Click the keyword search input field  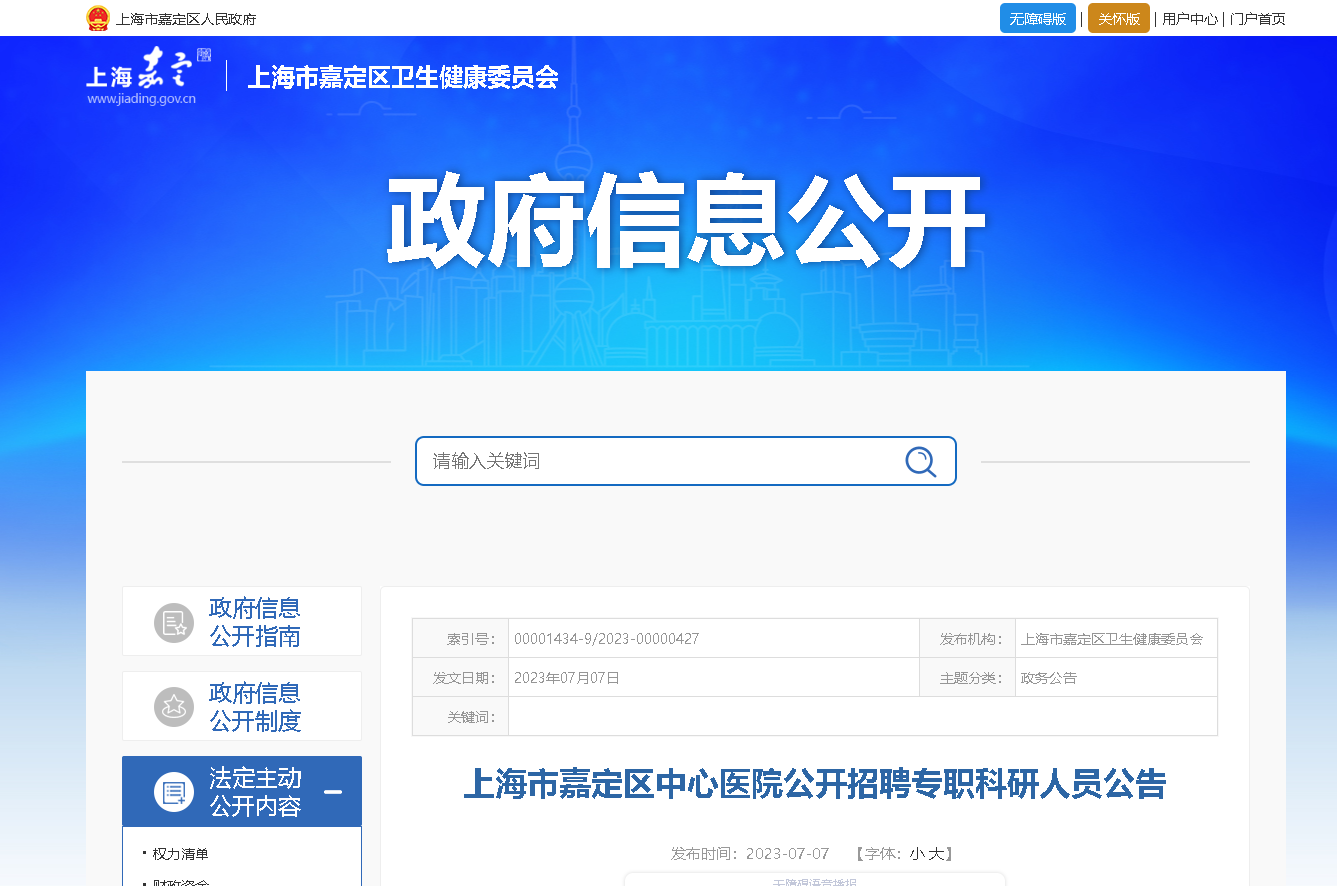coord(660,461)
